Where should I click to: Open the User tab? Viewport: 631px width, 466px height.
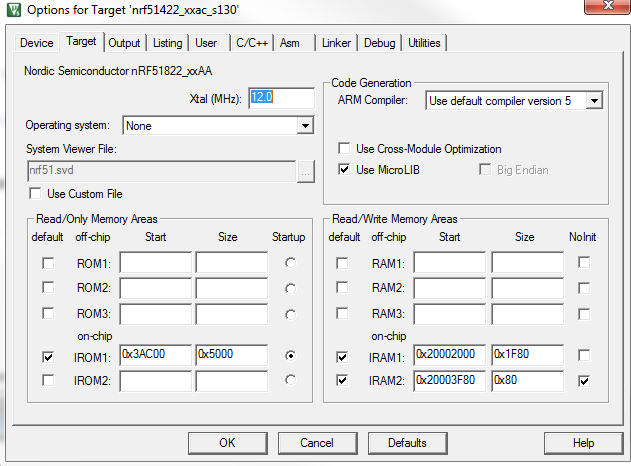pyautogui.click(x=206, y=43)
